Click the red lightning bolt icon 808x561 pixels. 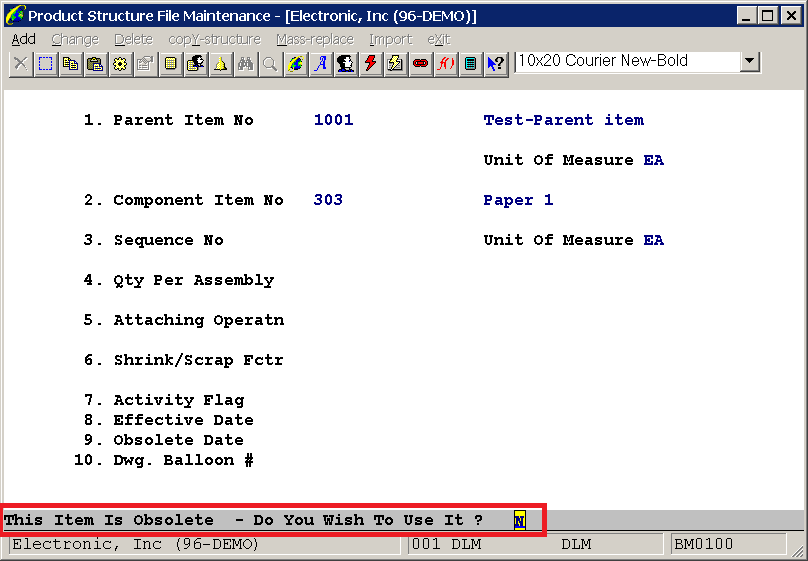370,63
